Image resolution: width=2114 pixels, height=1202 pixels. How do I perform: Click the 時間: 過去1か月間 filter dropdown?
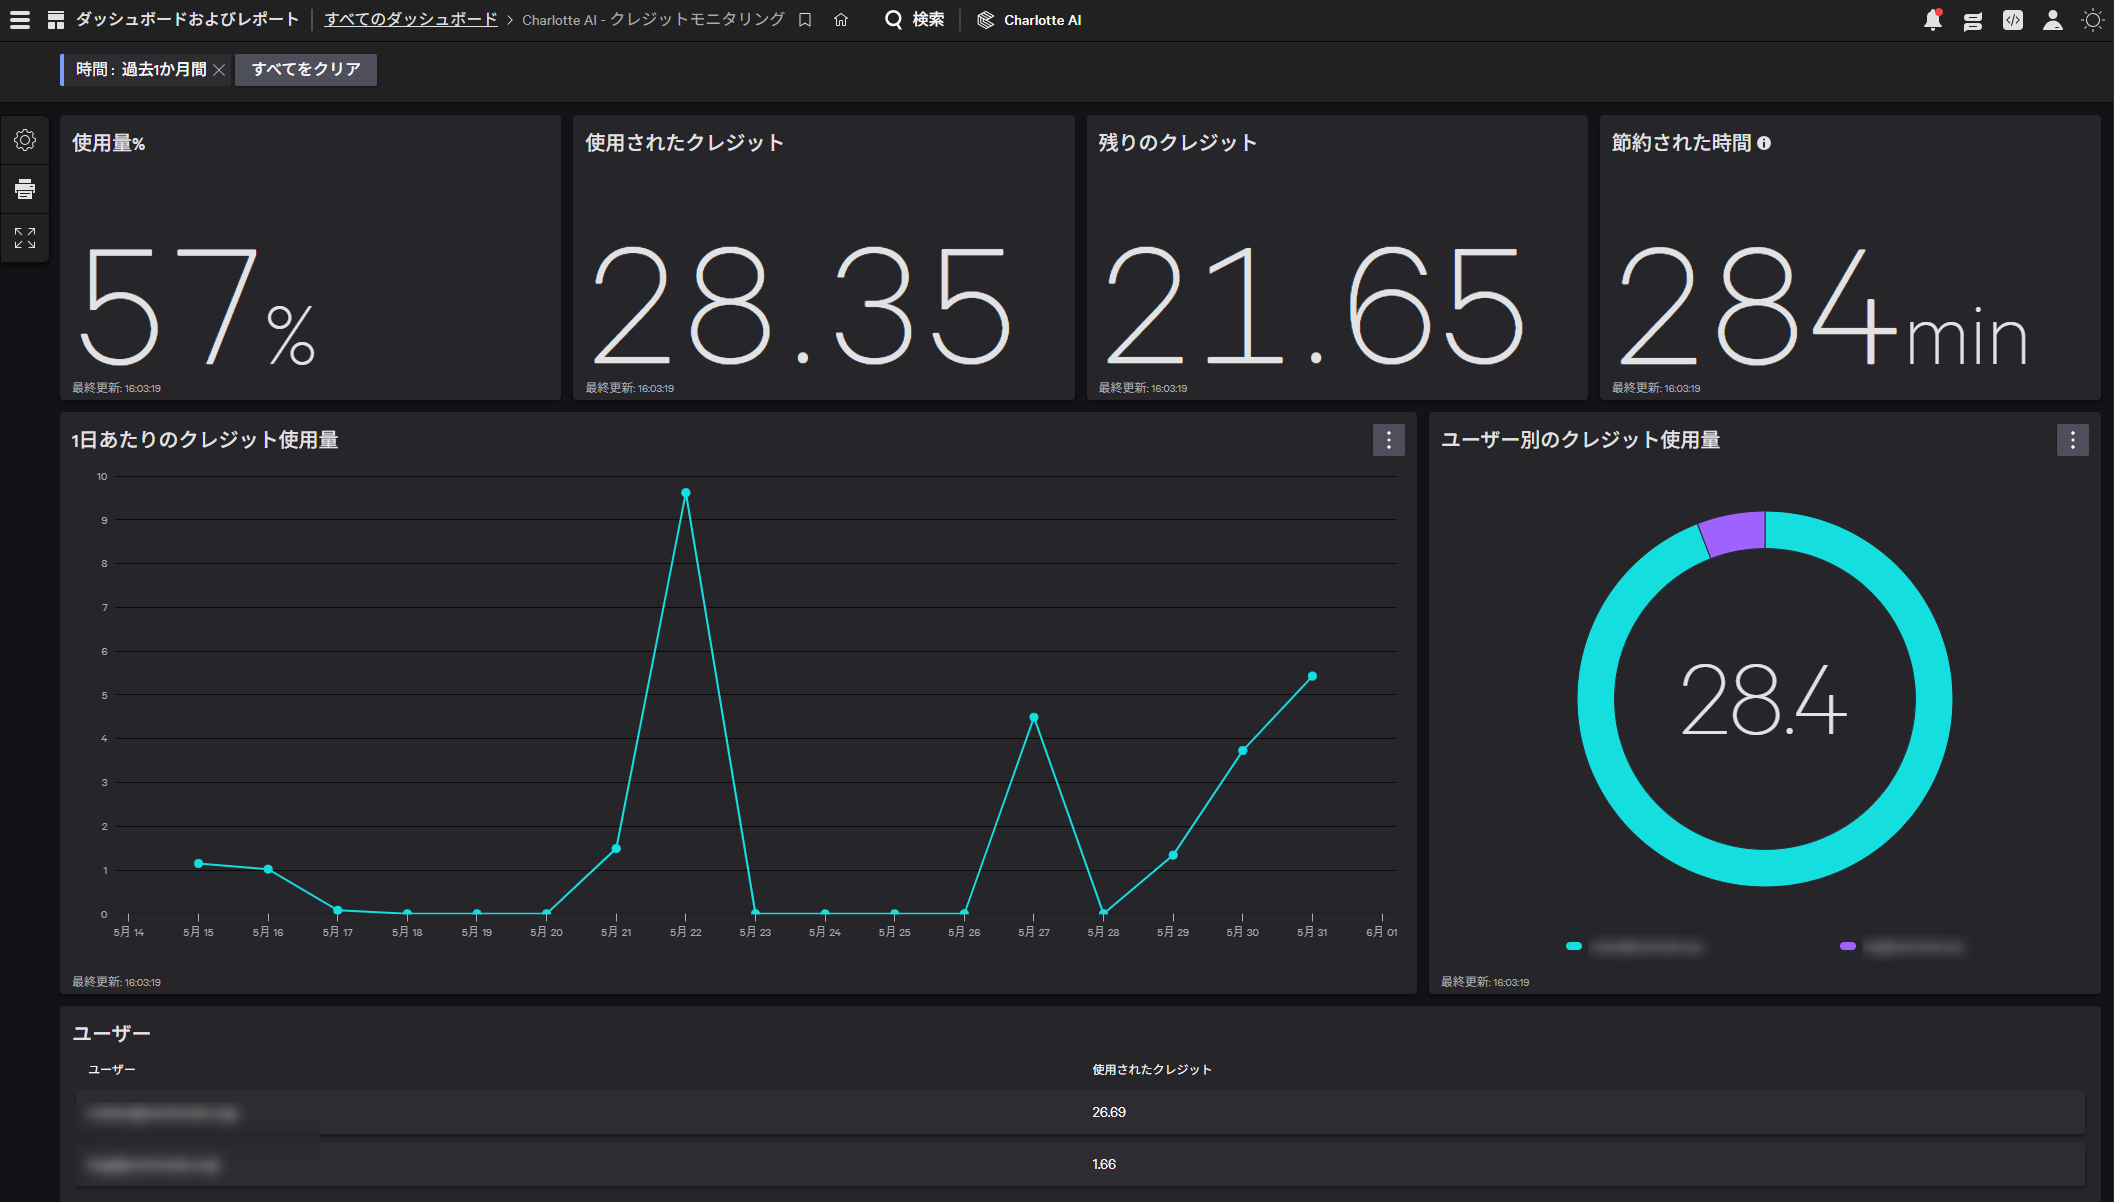tap(141, 70)
